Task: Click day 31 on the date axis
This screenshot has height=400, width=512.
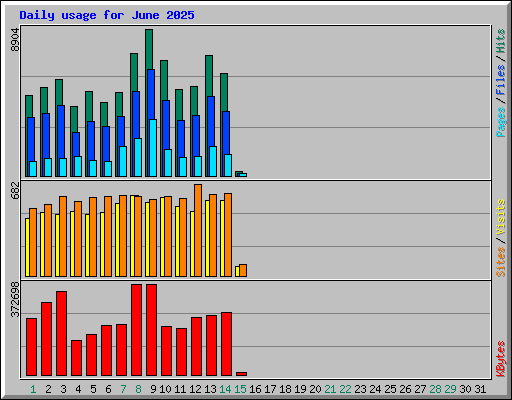Action: [x=480, y=389]
